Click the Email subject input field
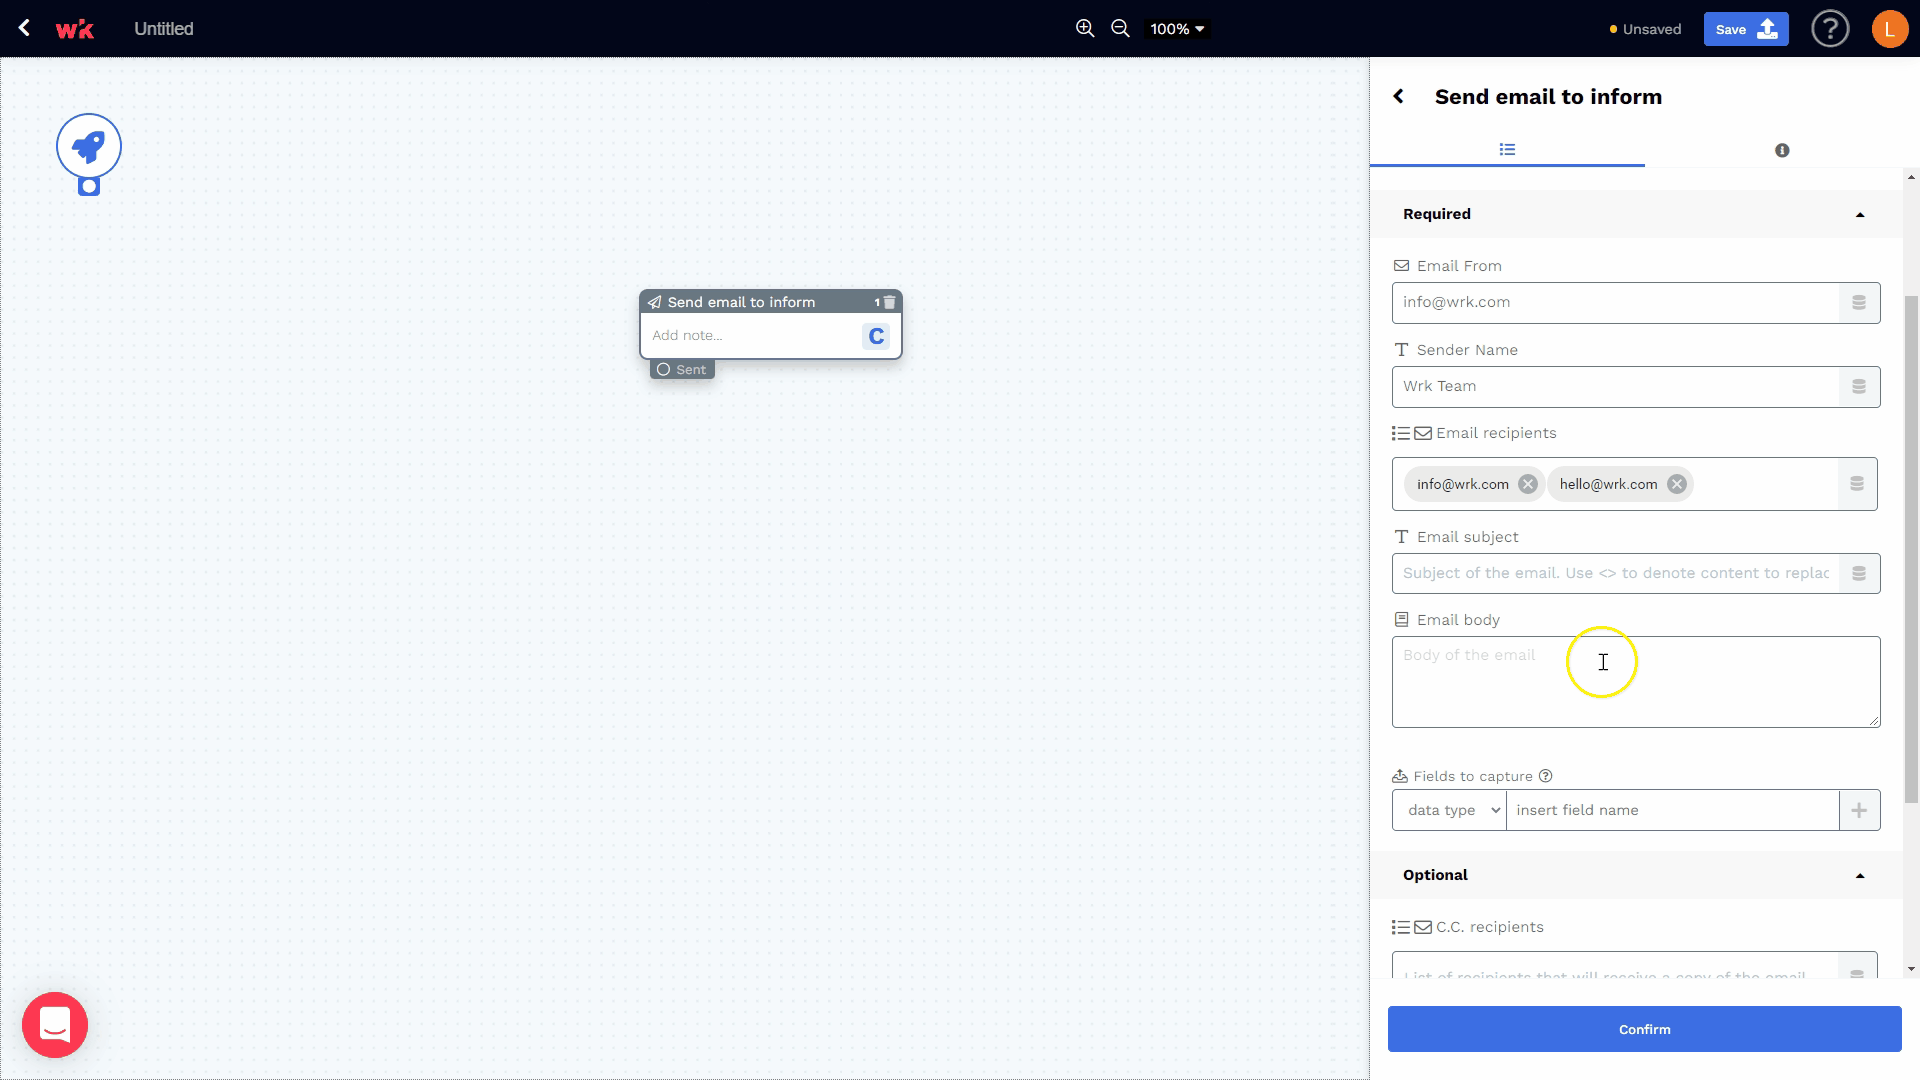The height and width of the screenshot is (1080, 1920). point(1615,574)
